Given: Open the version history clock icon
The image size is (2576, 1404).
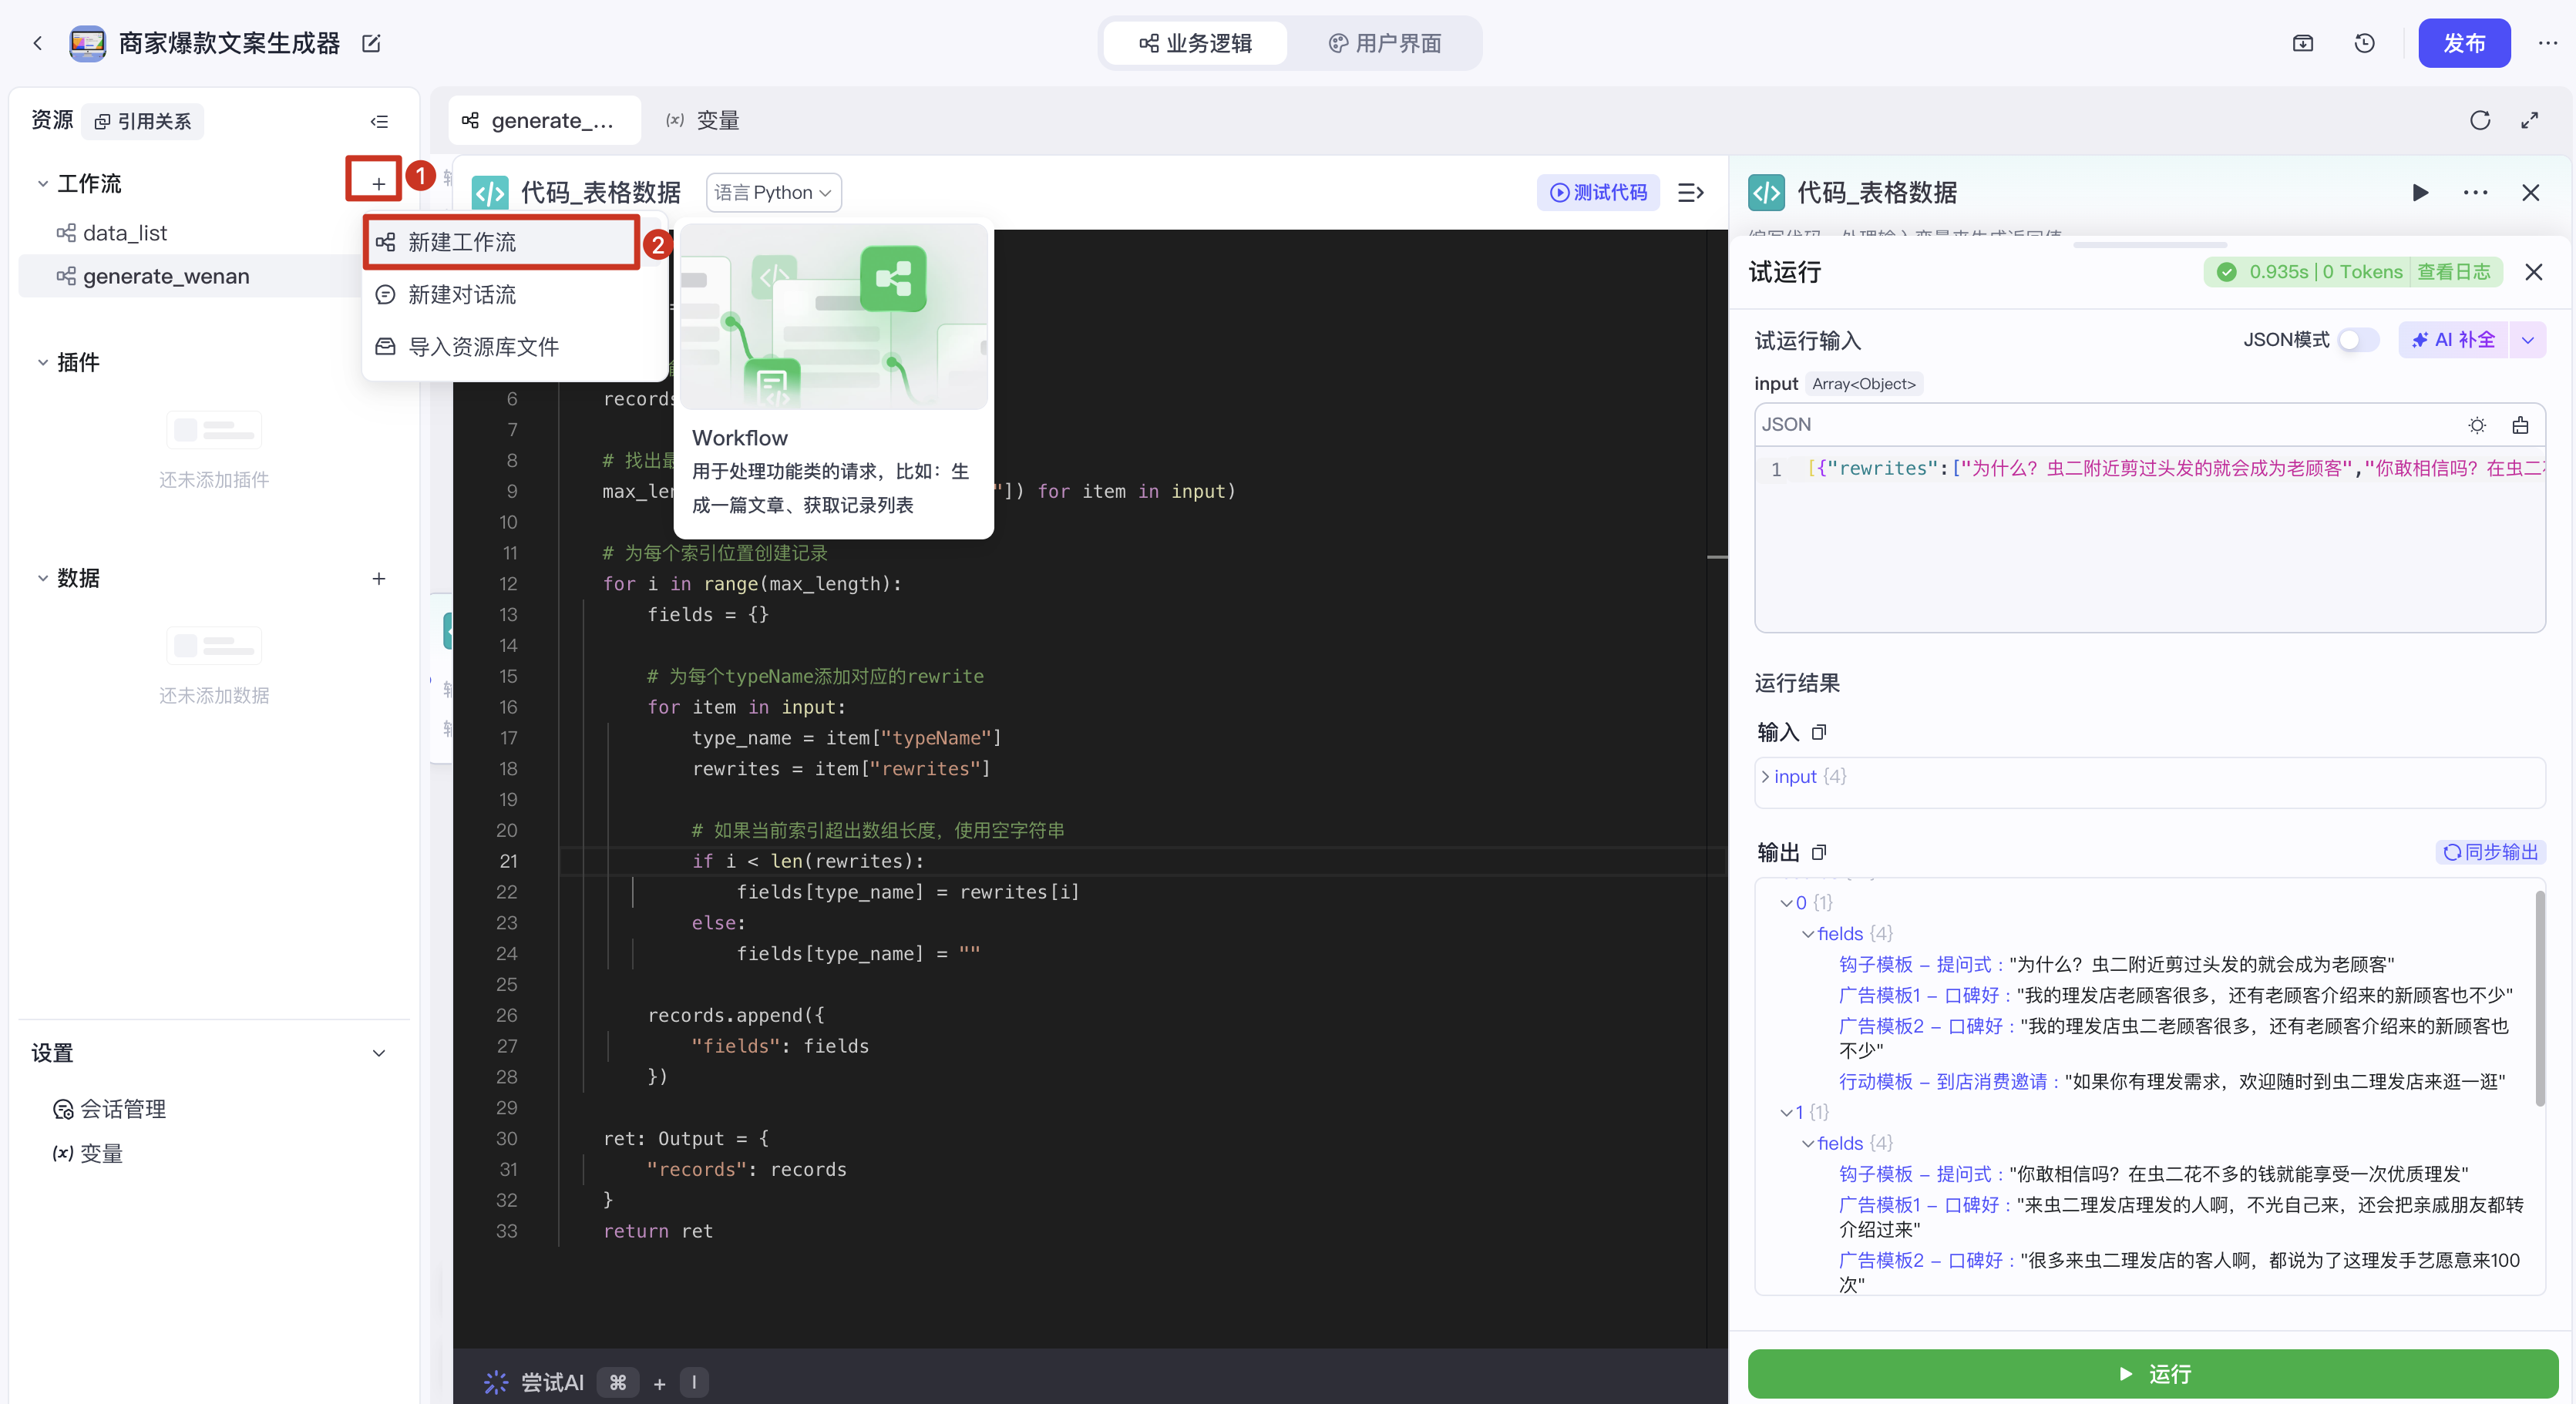Looking at the screenshot, I should click(x=2364, y=43).
